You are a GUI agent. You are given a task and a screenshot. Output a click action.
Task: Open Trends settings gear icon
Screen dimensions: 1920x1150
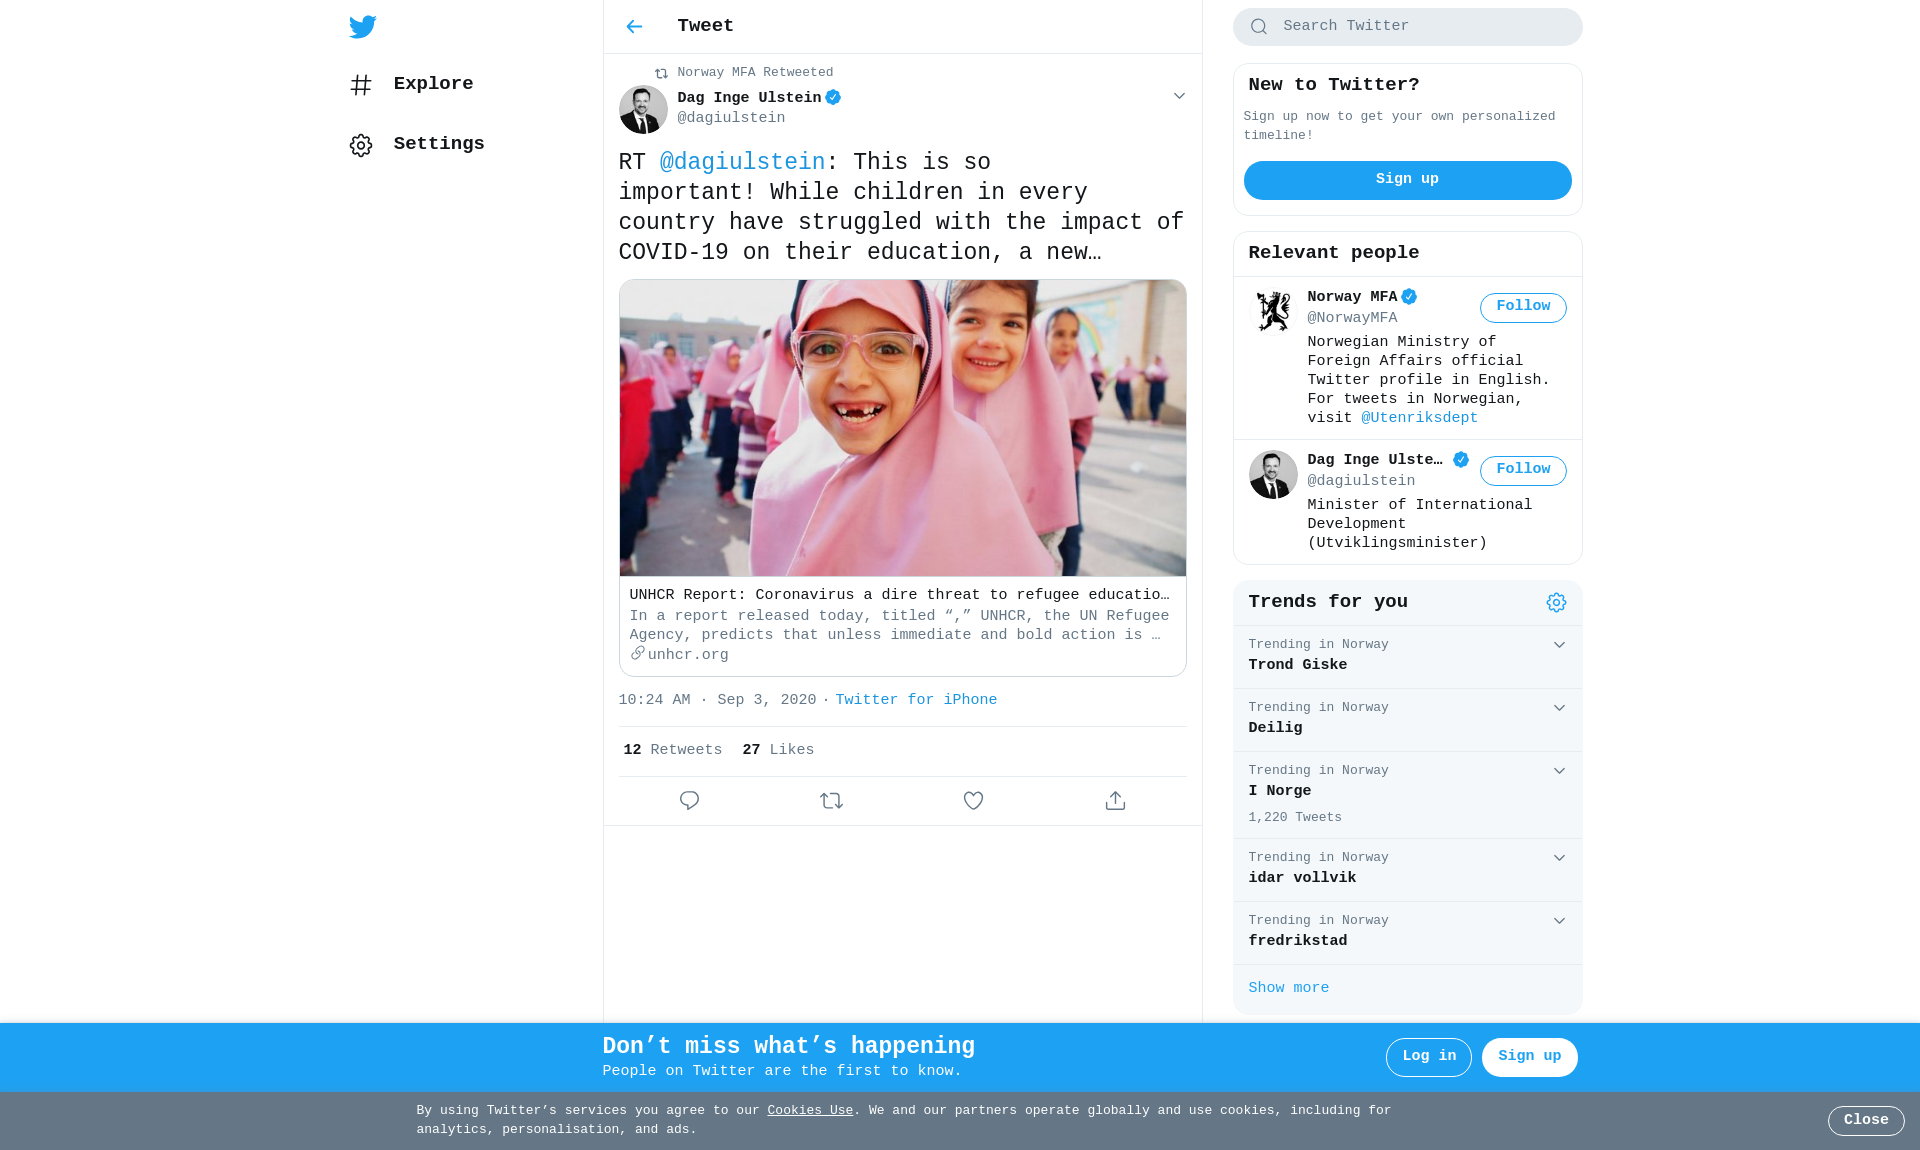coord(1556,602)
